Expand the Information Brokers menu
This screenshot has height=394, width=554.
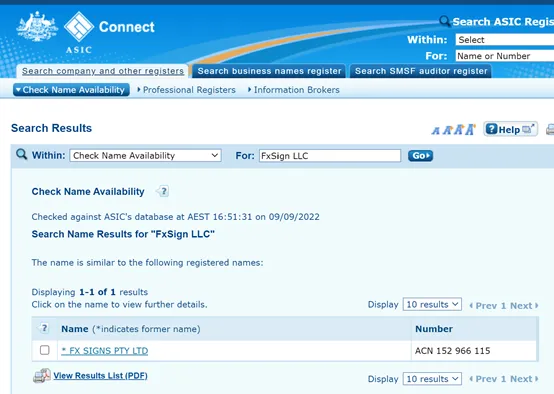294,90
